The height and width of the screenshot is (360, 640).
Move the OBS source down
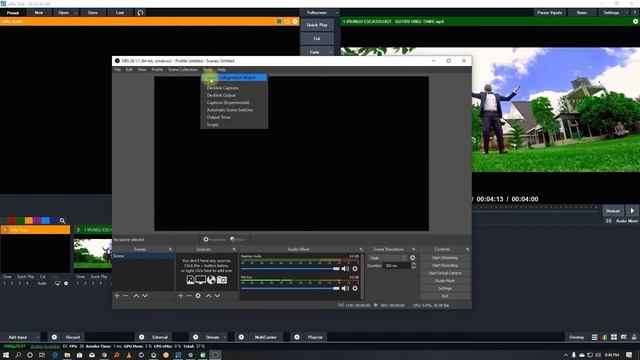(217, 296)
